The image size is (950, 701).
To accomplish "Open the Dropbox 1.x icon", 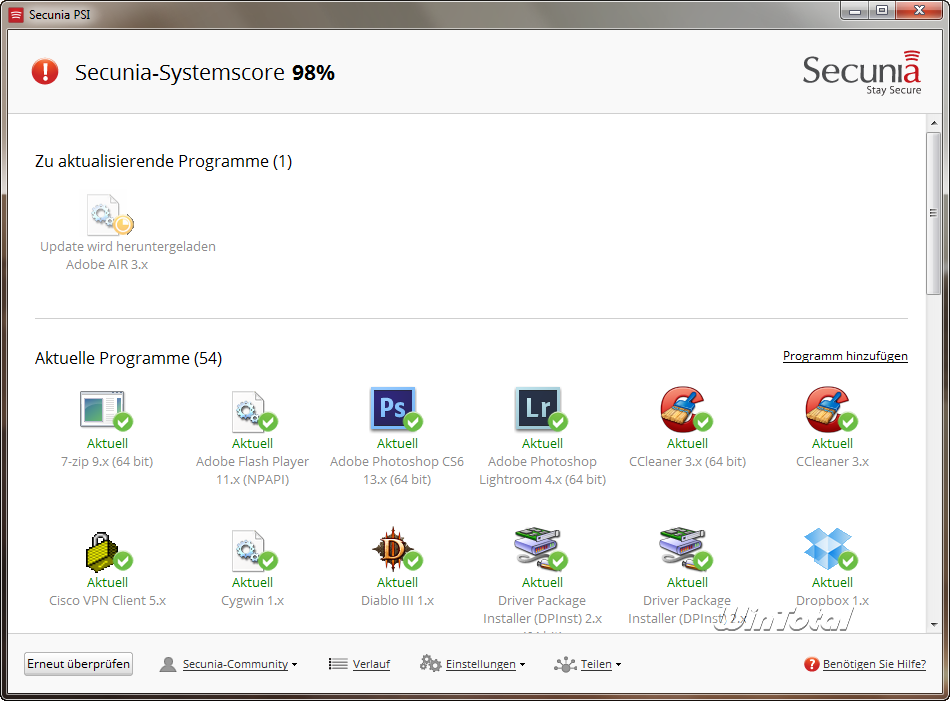I will [x=830, y=549].
